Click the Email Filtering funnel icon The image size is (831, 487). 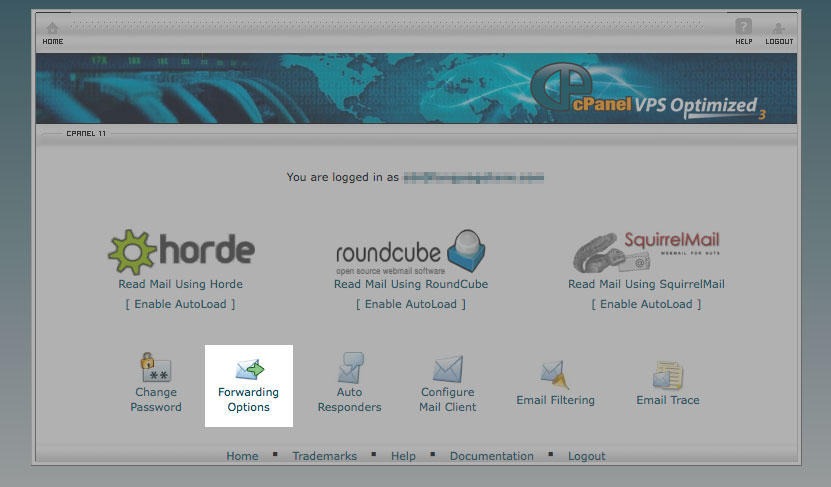click(x=554, y=374)
